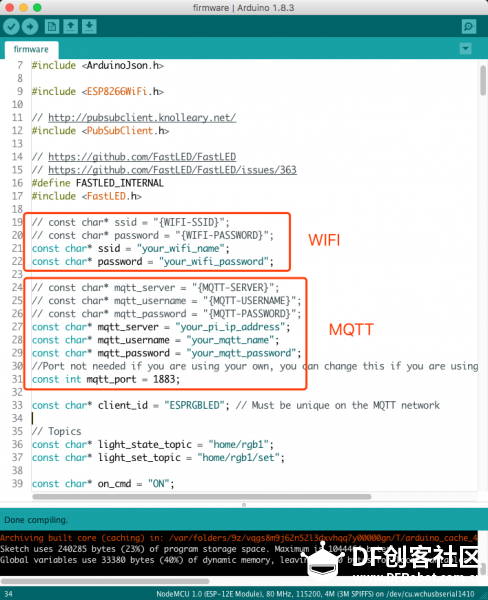Click the mqtt_port value 1883
Image resolution: width=488 pixels, height=600 pixels.
point(164,379)
